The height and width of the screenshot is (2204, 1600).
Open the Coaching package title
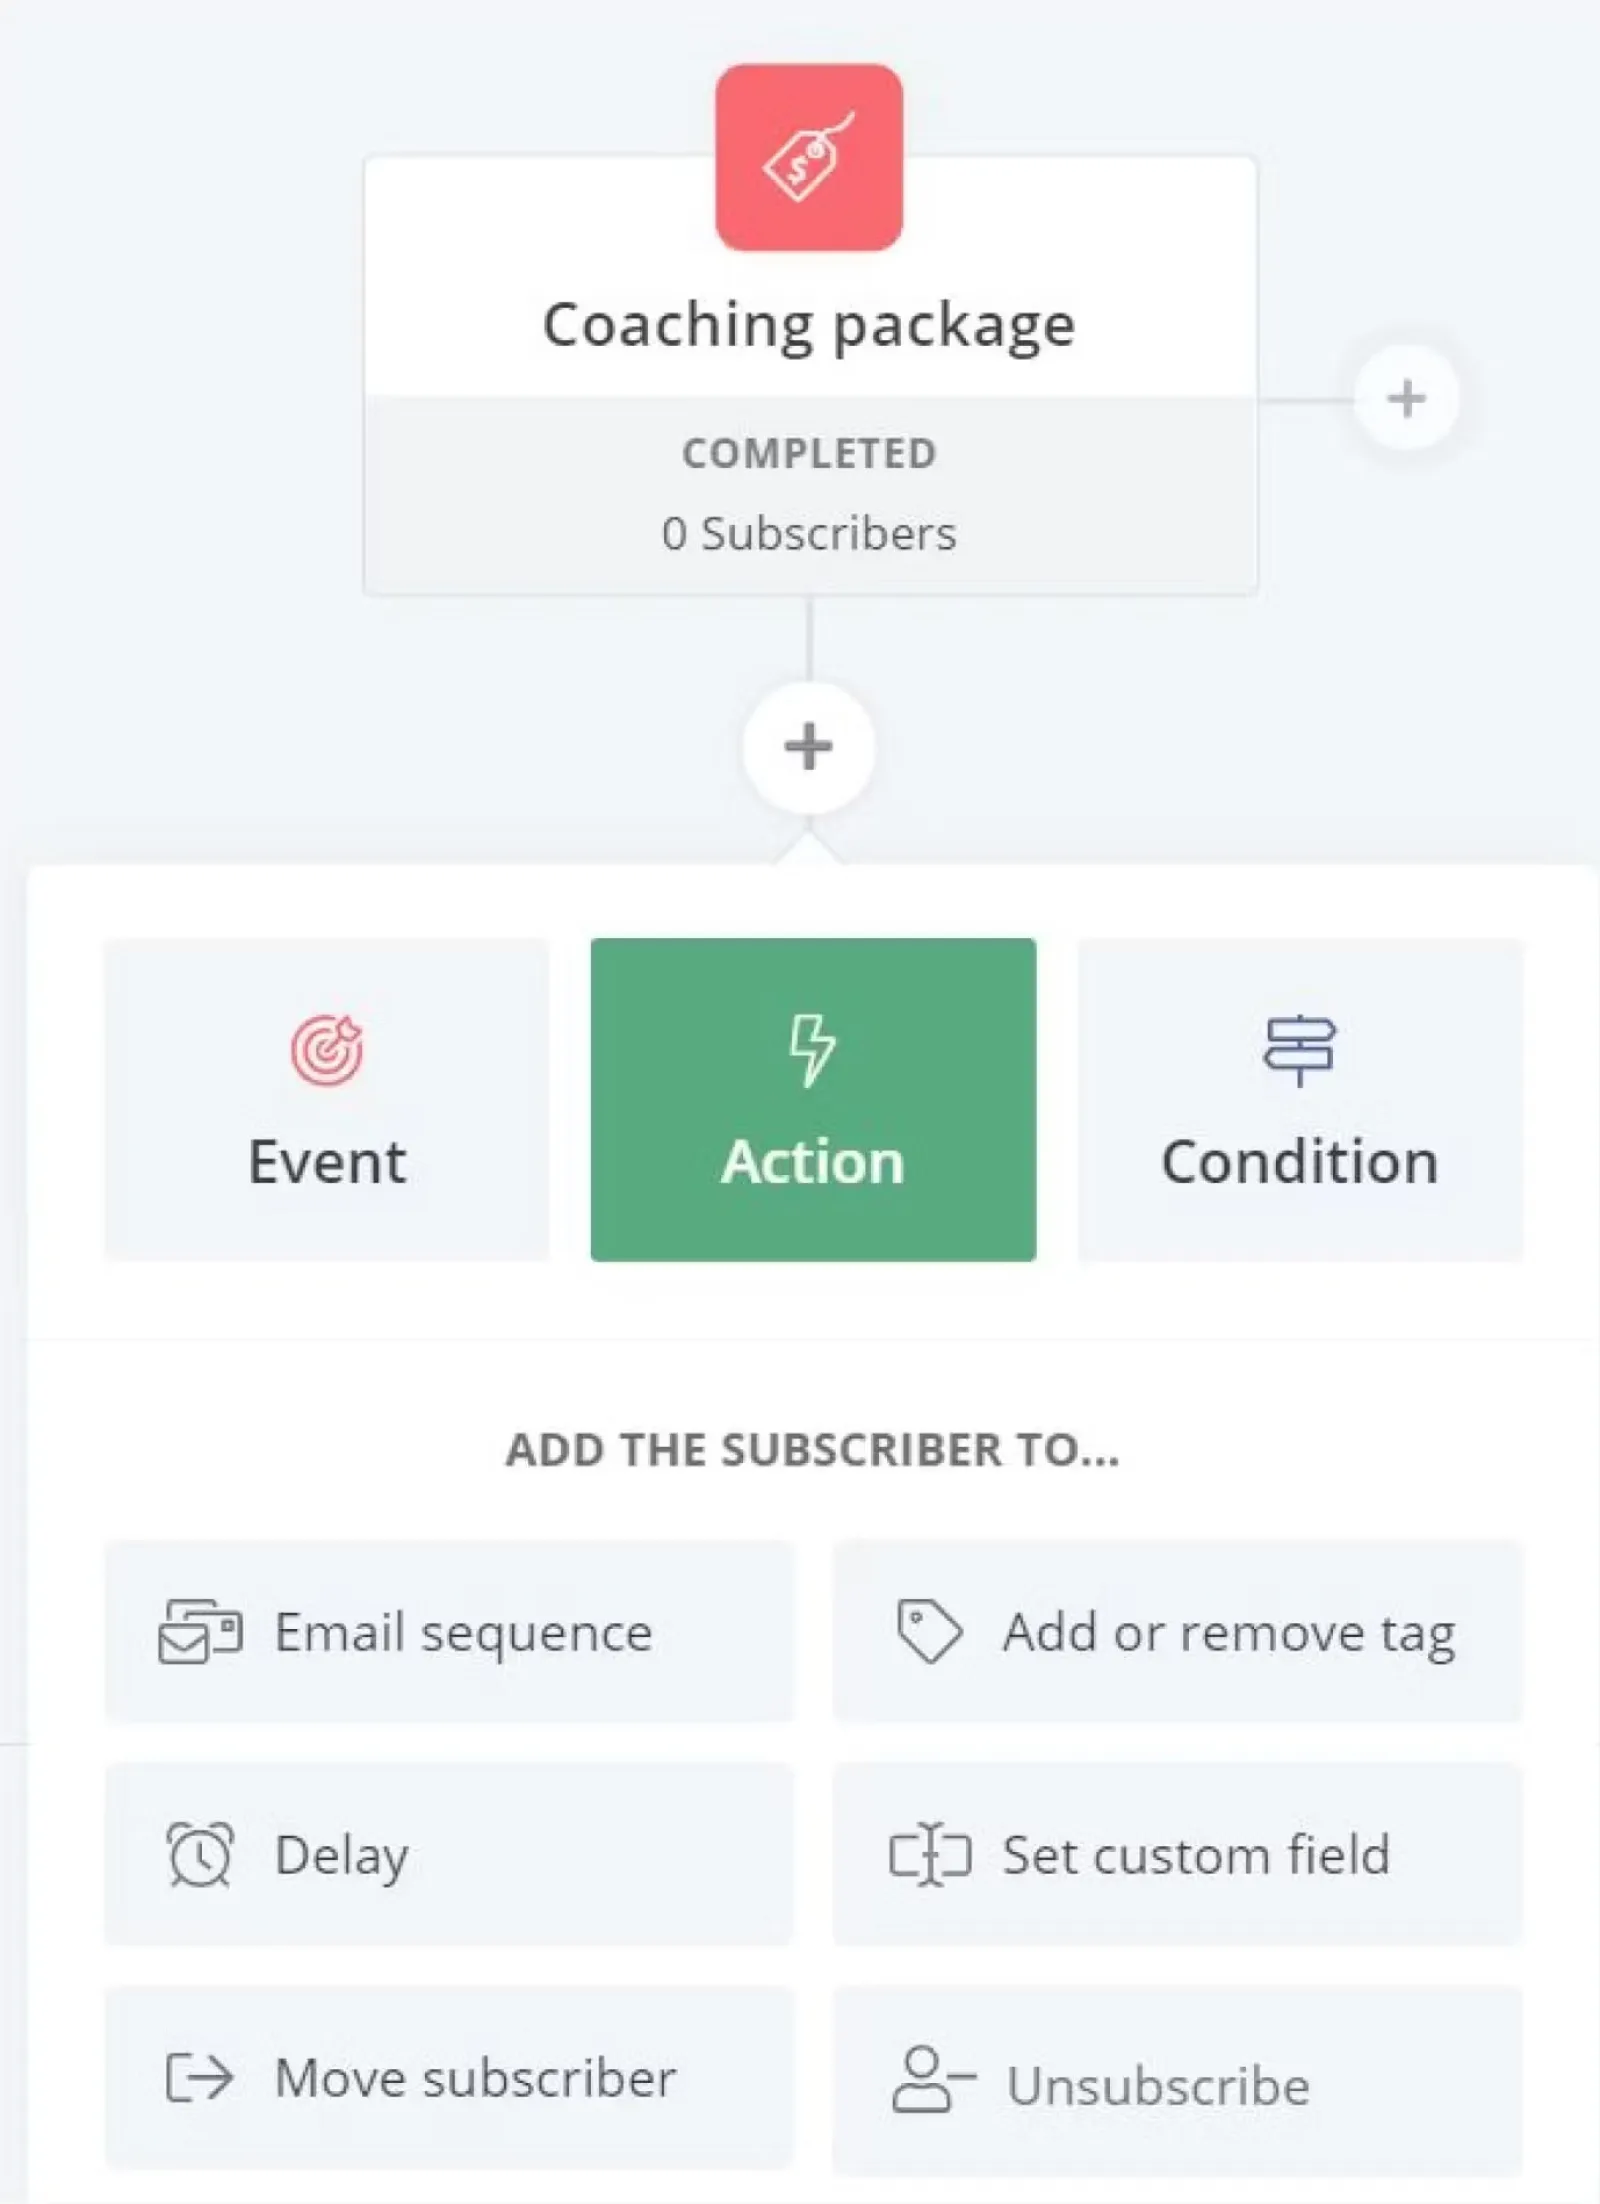808,325
